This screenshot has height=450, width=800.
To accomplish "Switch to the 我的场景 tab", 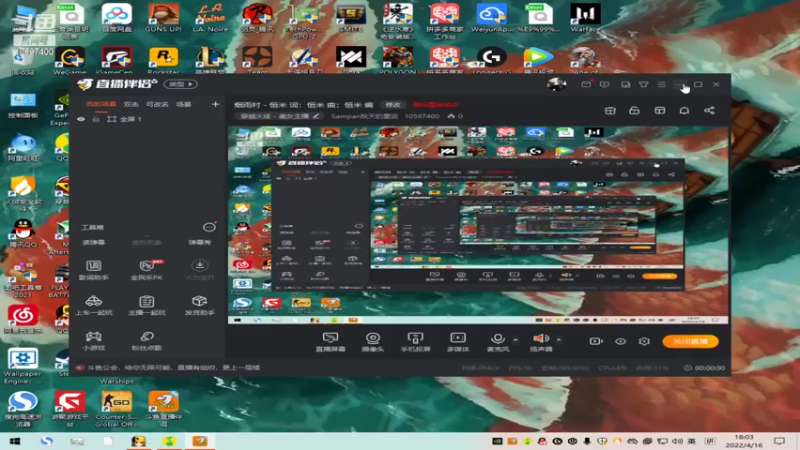I will [x=101, y=104].
